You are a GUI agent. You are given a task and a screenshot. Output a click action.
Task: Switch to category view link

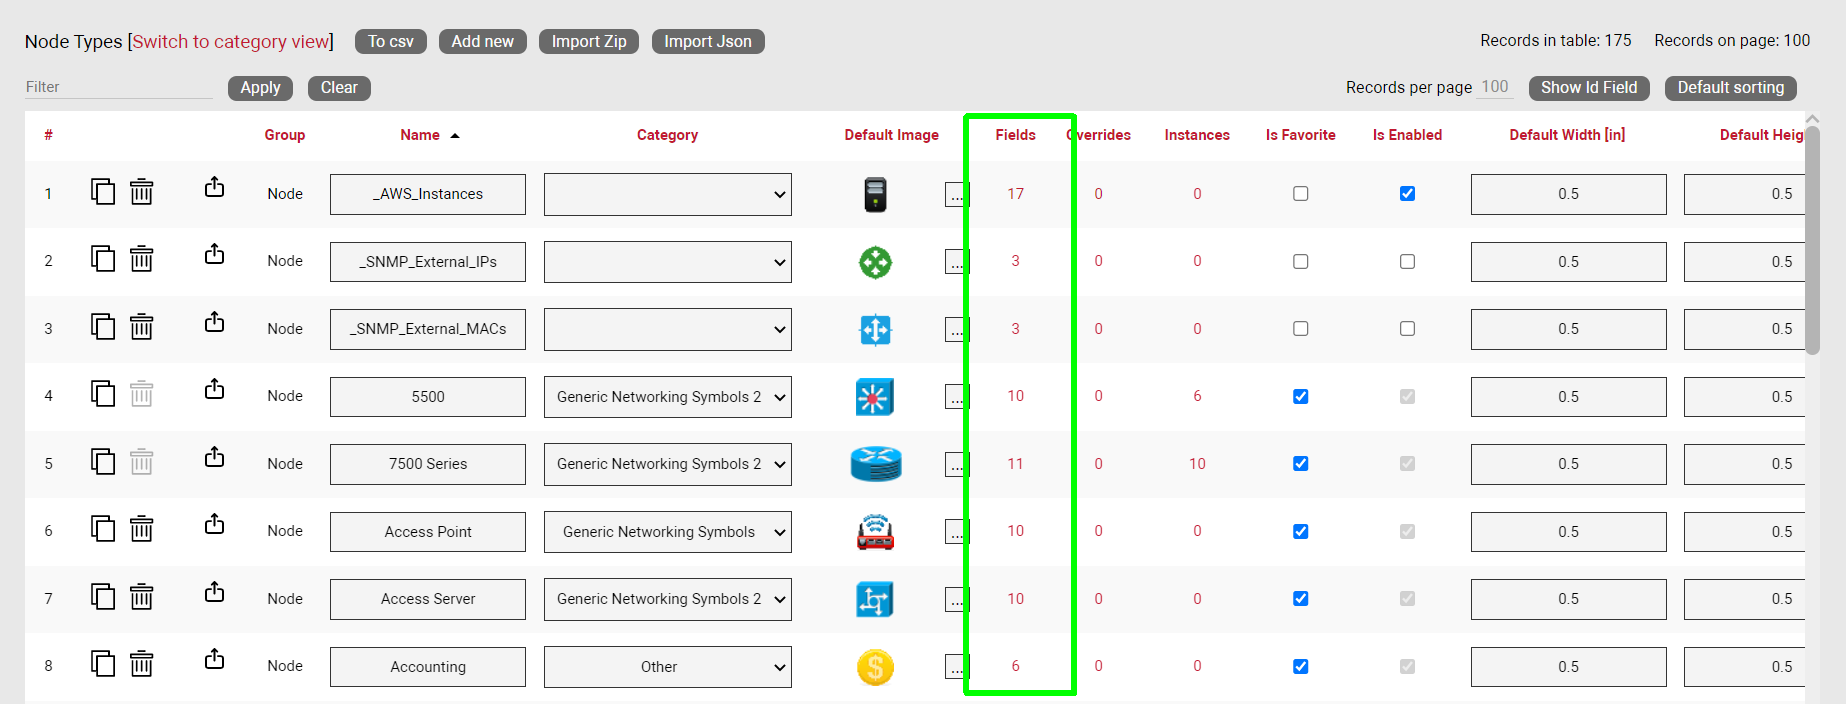coord(230,41)
